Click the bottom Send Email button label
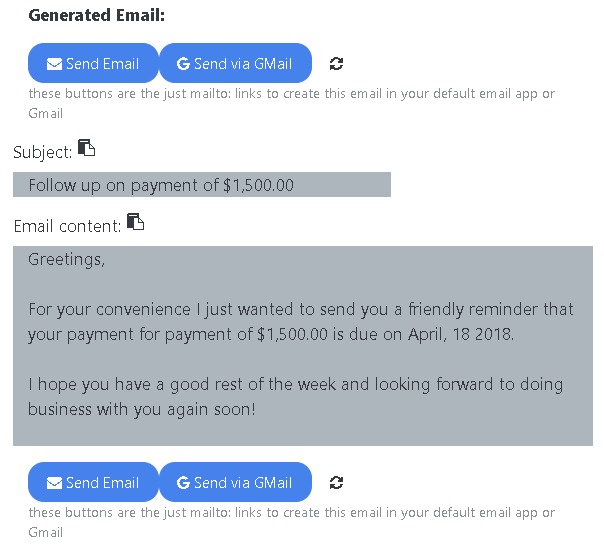This screenshot has width=604, height=558. (x=102, y=483)
